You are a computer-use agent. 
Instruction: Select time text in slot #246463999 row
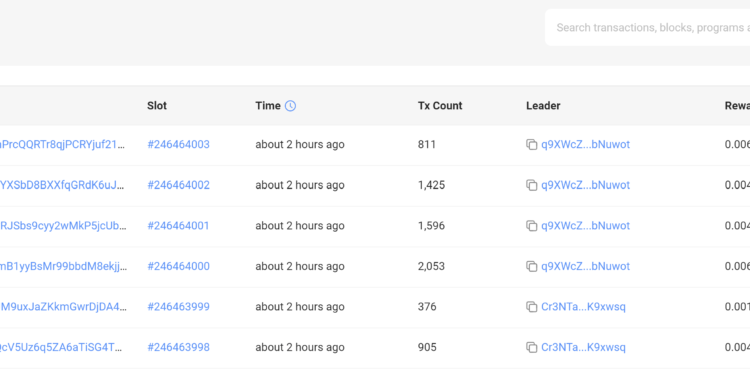coord(300,307)
